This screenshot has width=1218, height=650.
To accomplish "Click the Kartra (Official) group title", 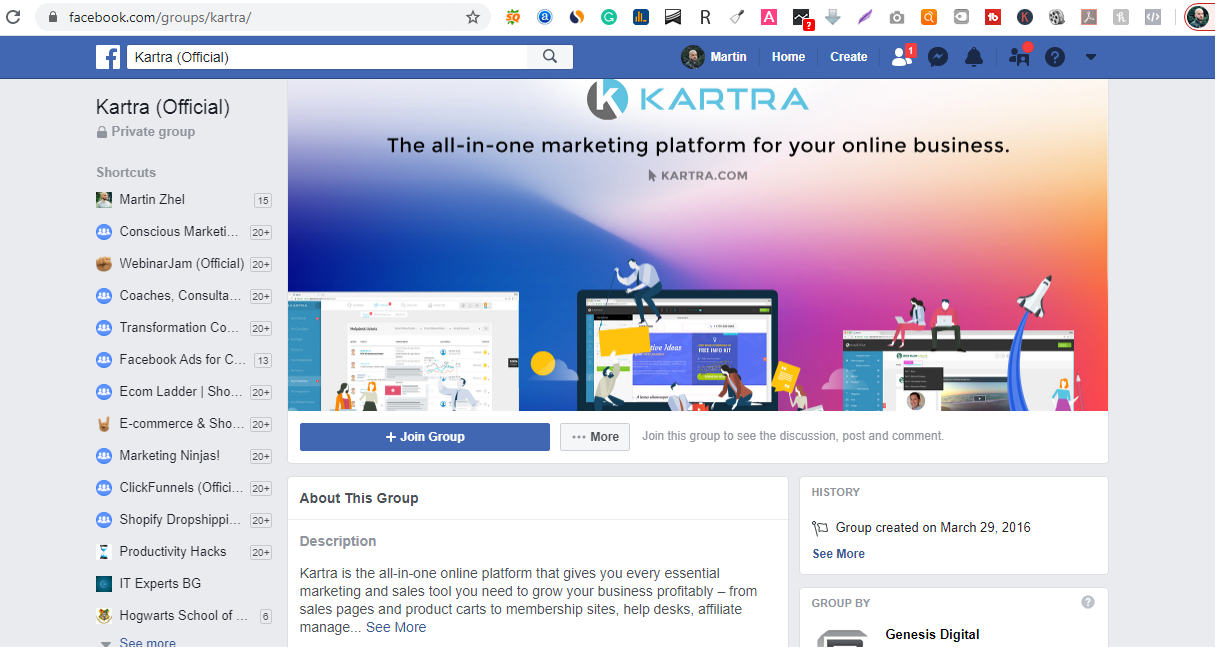I will click(163, 107).
